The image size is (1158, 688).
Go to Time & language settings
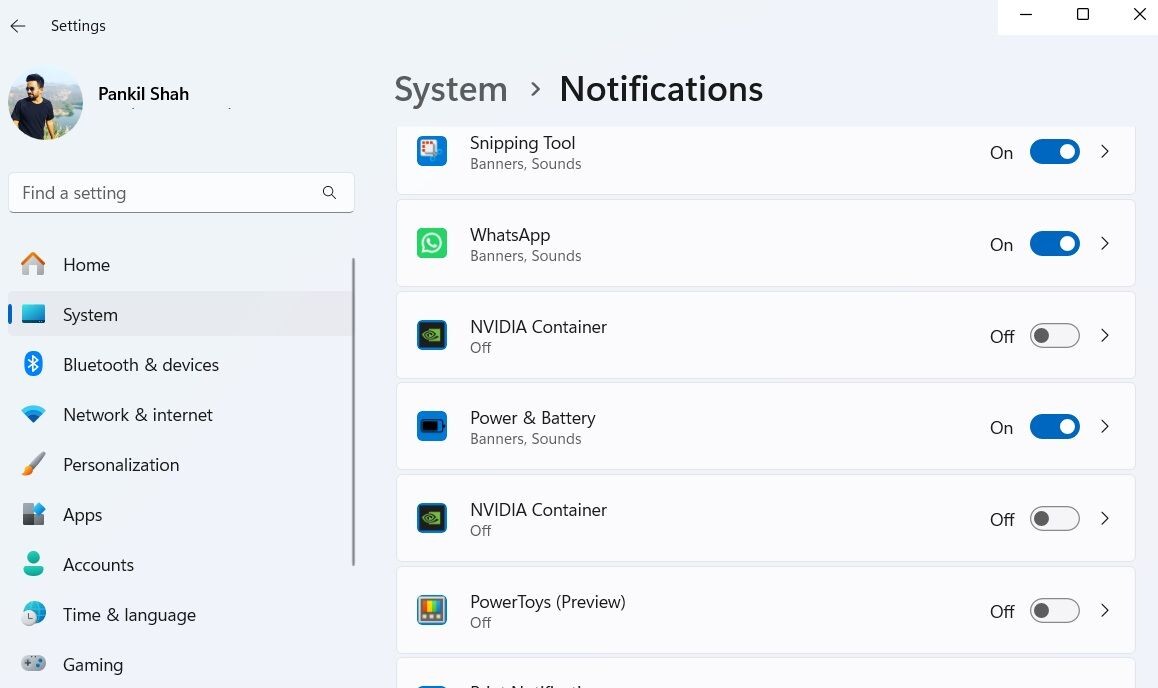179,615
